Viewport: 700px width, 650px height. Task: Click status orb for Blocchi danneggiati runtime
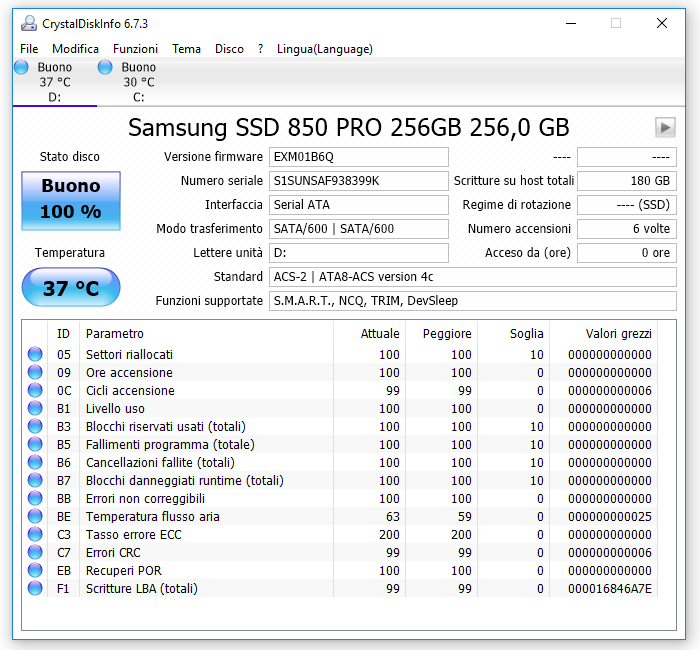point(35,480)
